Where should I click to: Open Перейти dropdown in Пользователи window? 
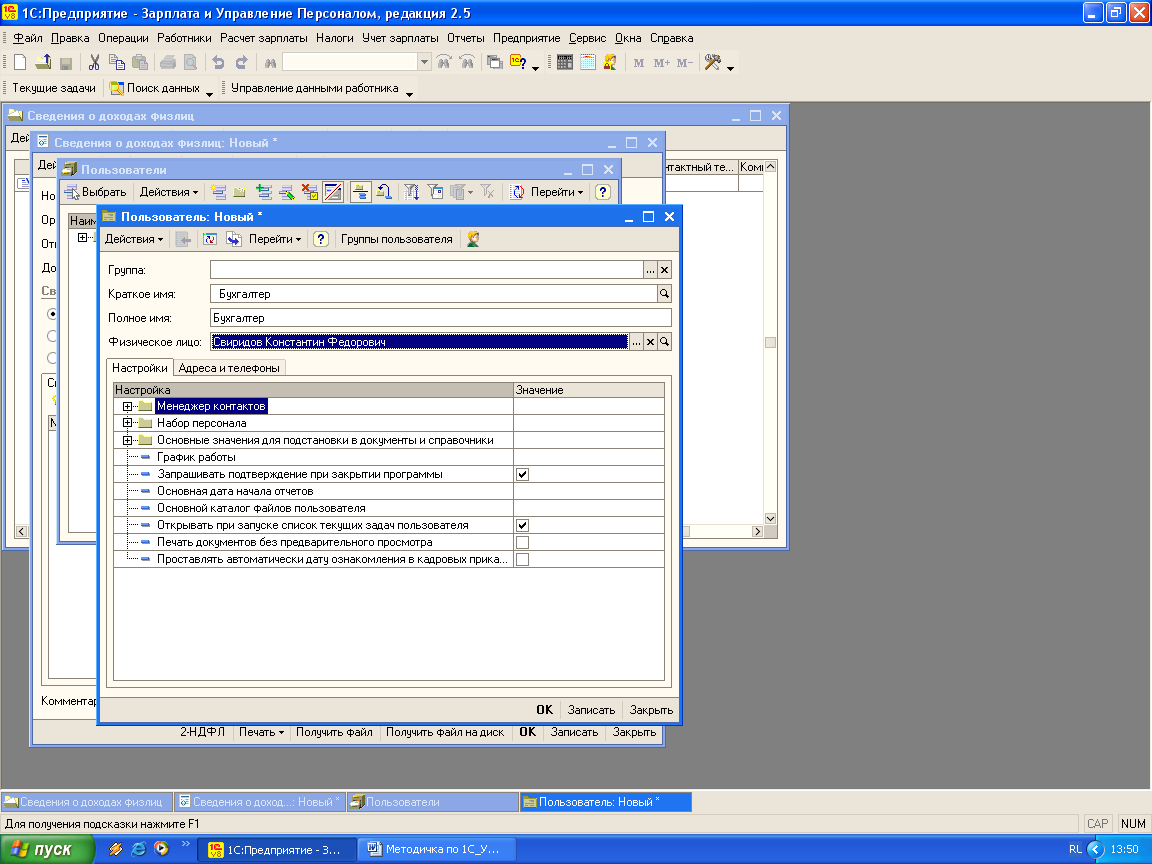click(557, 192)
